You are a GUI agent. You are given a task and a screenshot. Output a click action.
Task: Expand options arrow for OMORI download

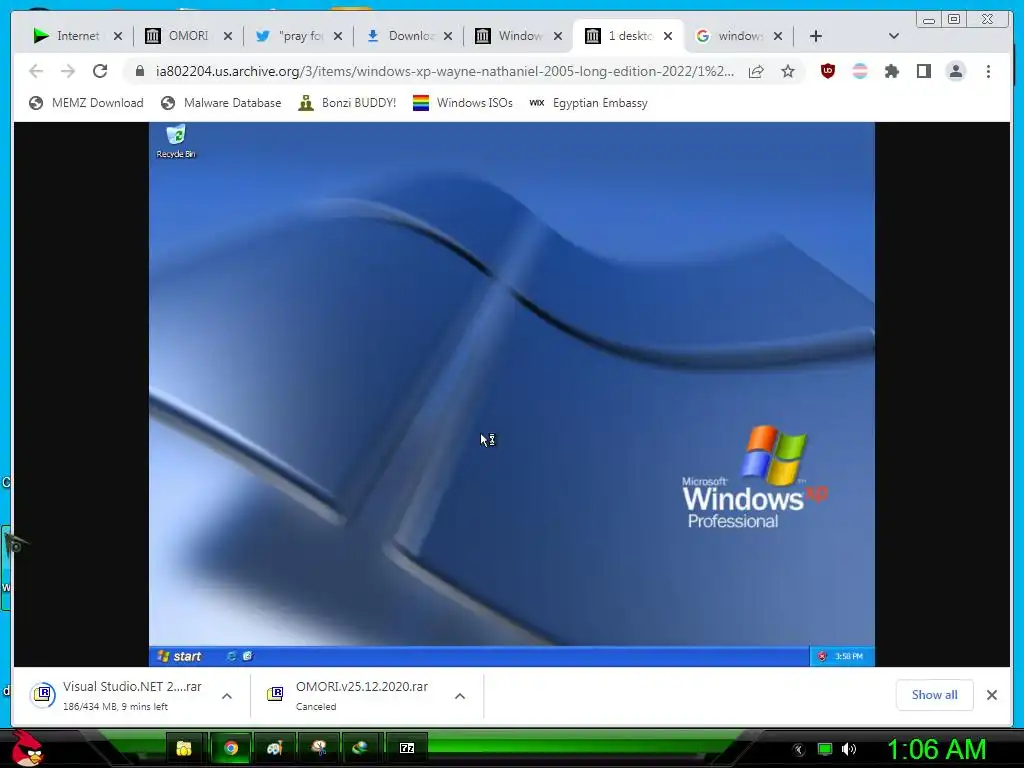(460, 696)
